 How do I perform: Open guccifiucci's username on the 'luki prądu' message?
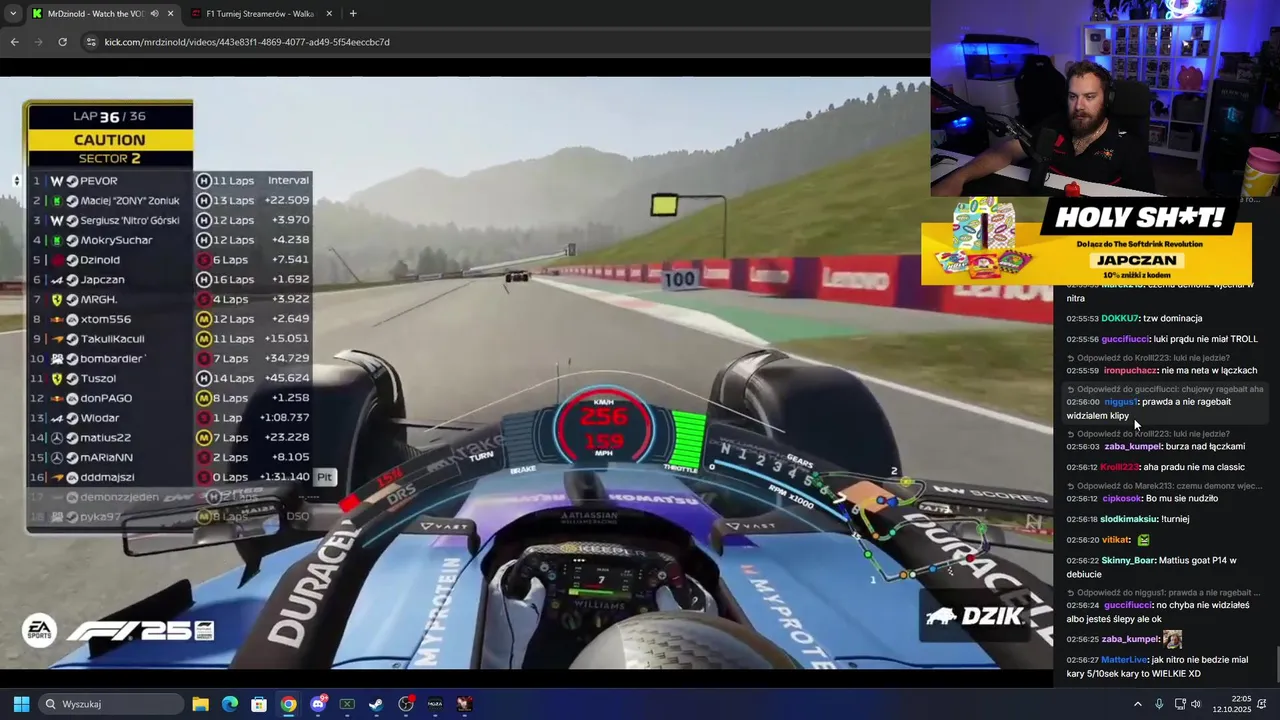pos(1125,339)
